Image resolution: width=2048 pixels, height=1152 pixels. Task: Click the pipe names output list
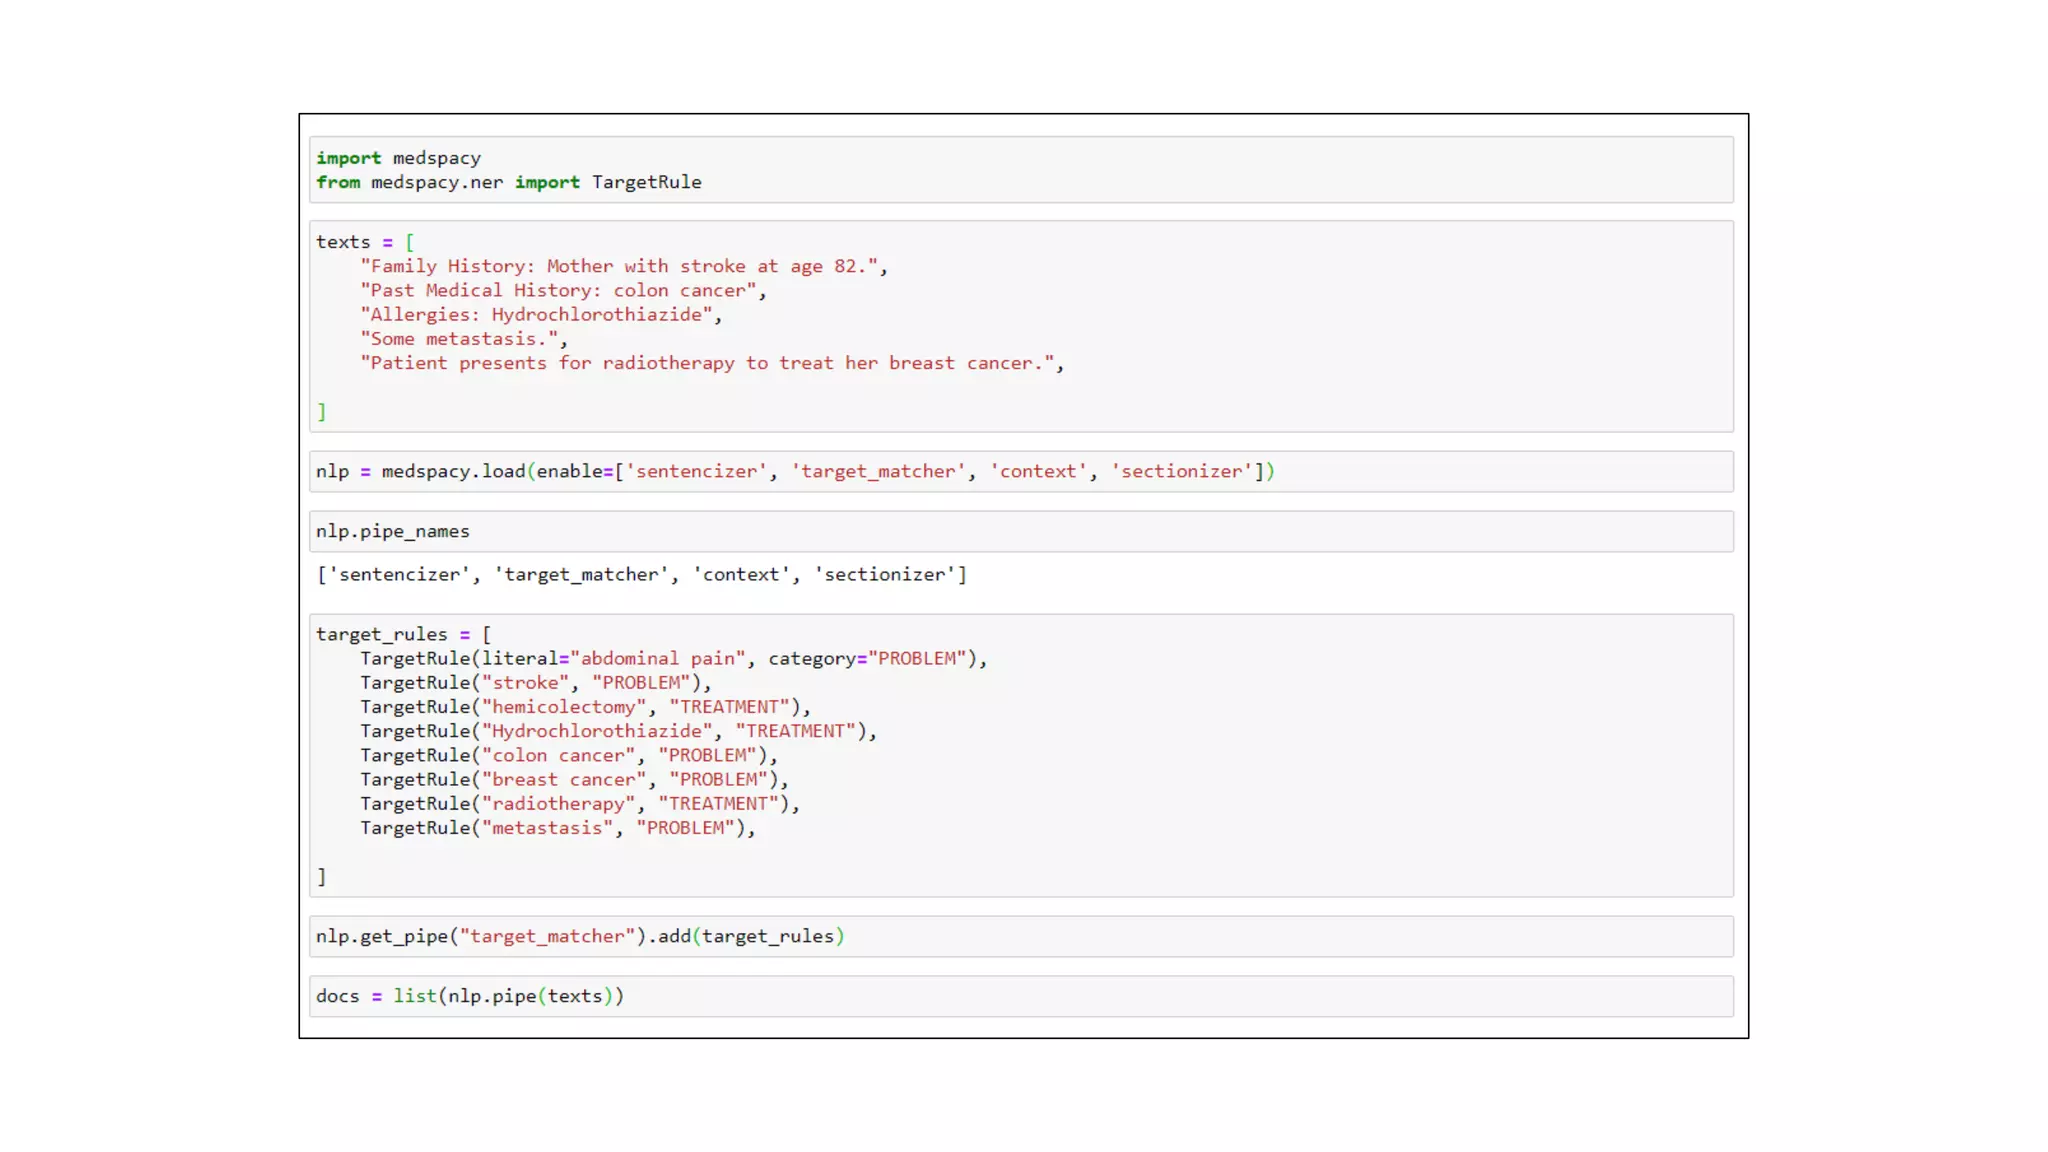(x=641, y=575)
